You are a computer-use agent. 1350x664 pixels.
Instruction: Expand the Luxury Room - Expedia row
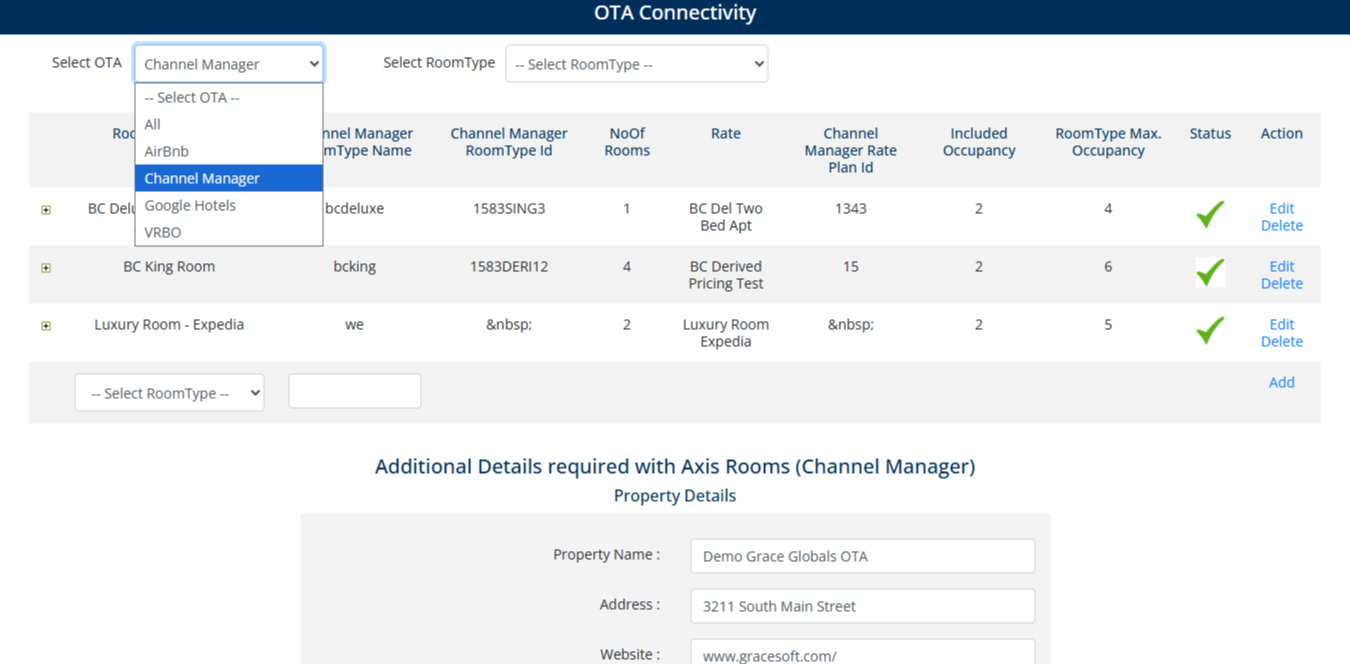pos(46,326)
